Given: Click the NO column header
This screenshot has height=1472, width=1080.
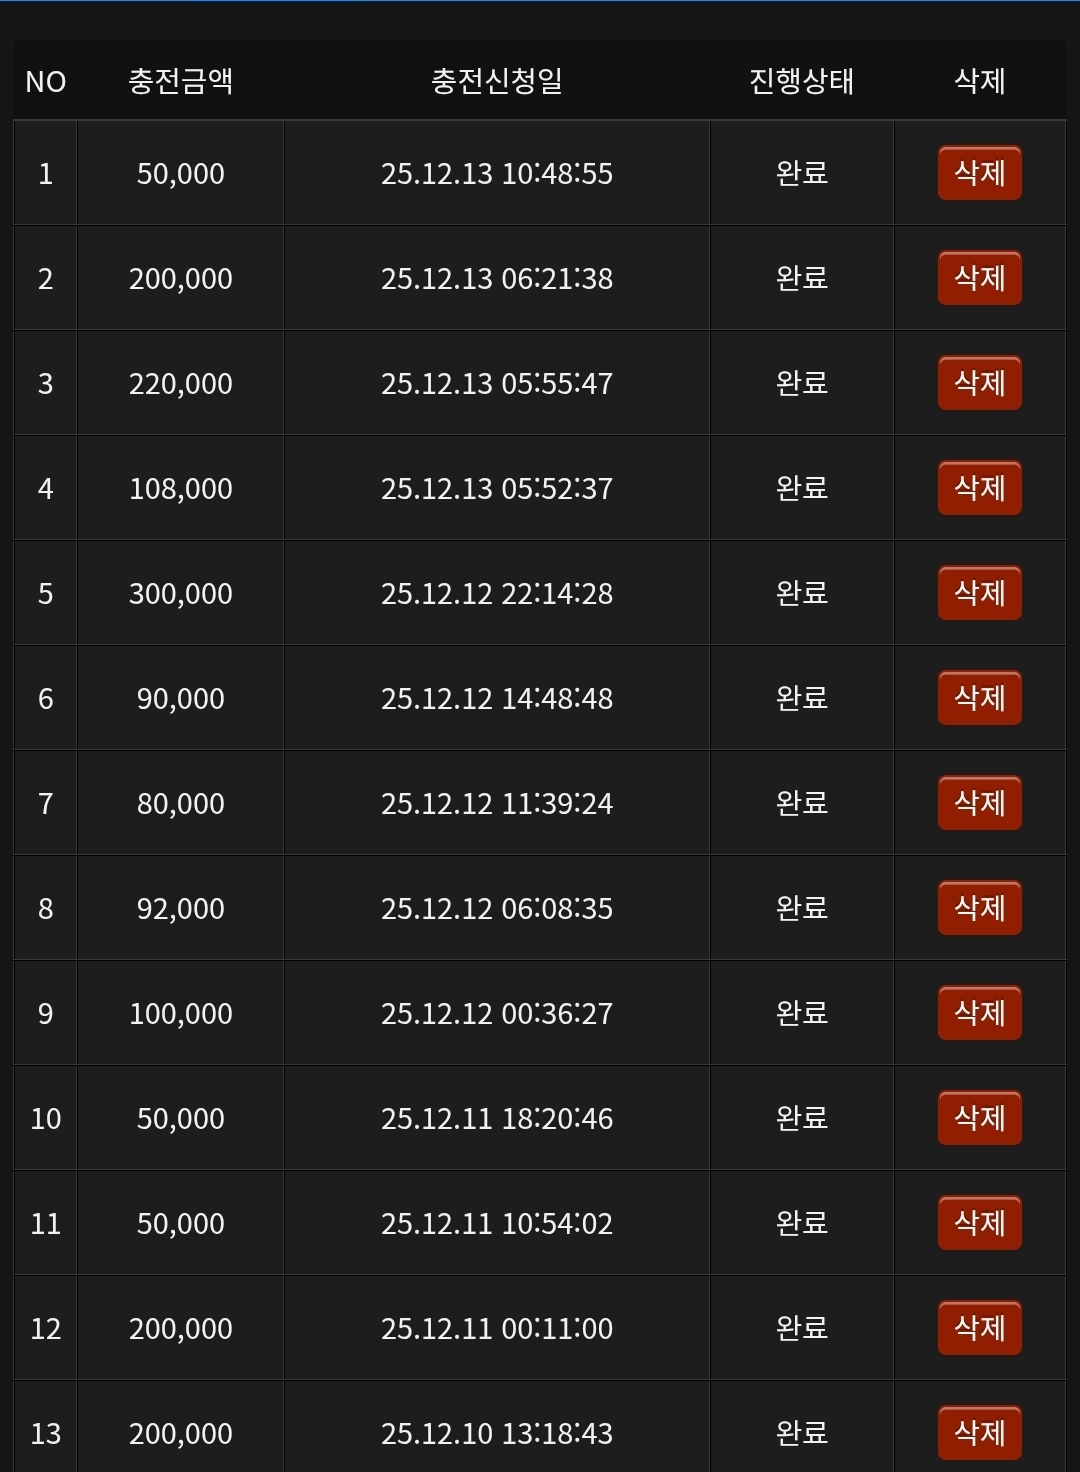Looking at the screenshot, I should 45,81.
